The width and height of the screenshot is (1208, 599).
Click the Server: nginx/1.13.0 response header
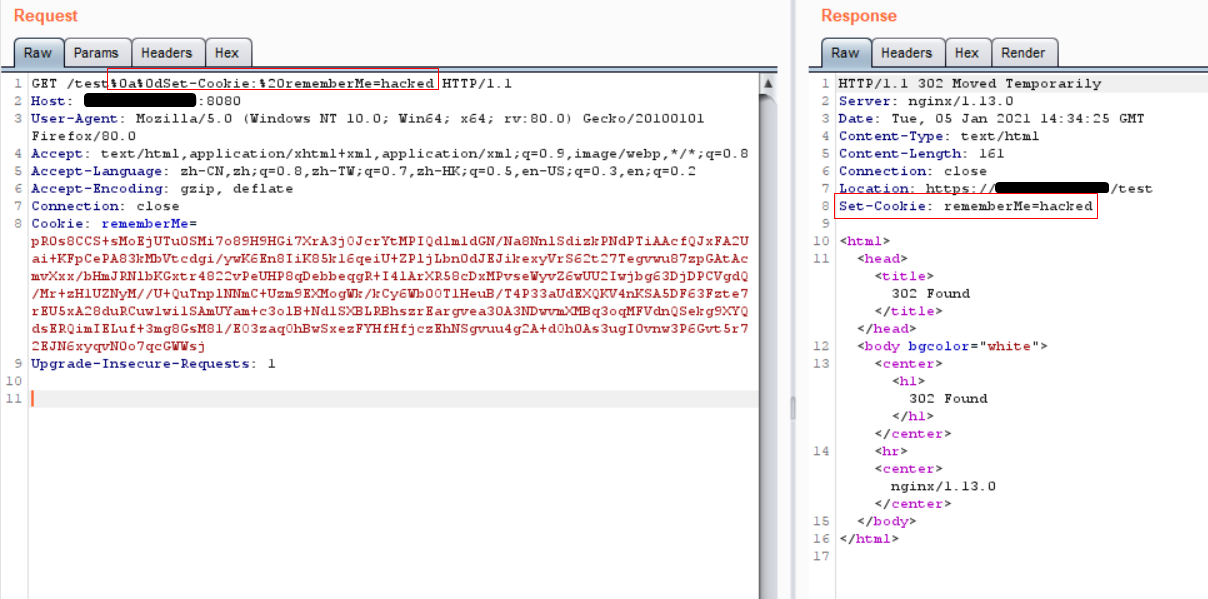tap(925, 101)
